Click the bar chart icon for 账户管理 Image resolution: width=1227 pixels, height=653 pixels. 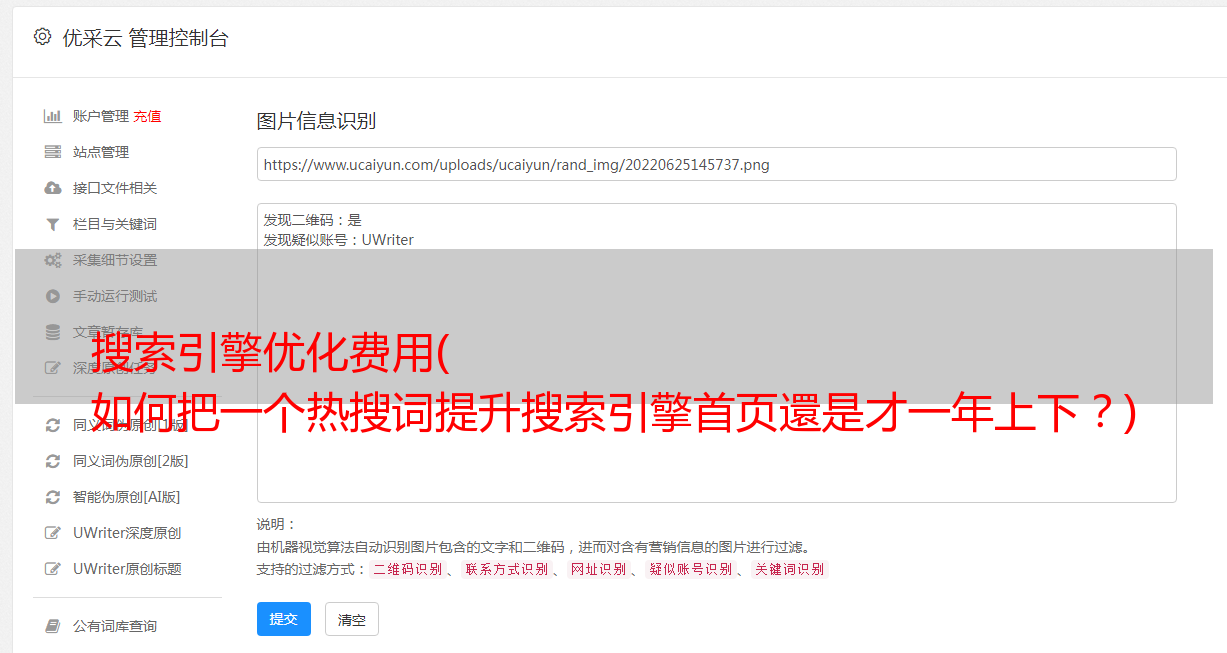coord(53,116)
